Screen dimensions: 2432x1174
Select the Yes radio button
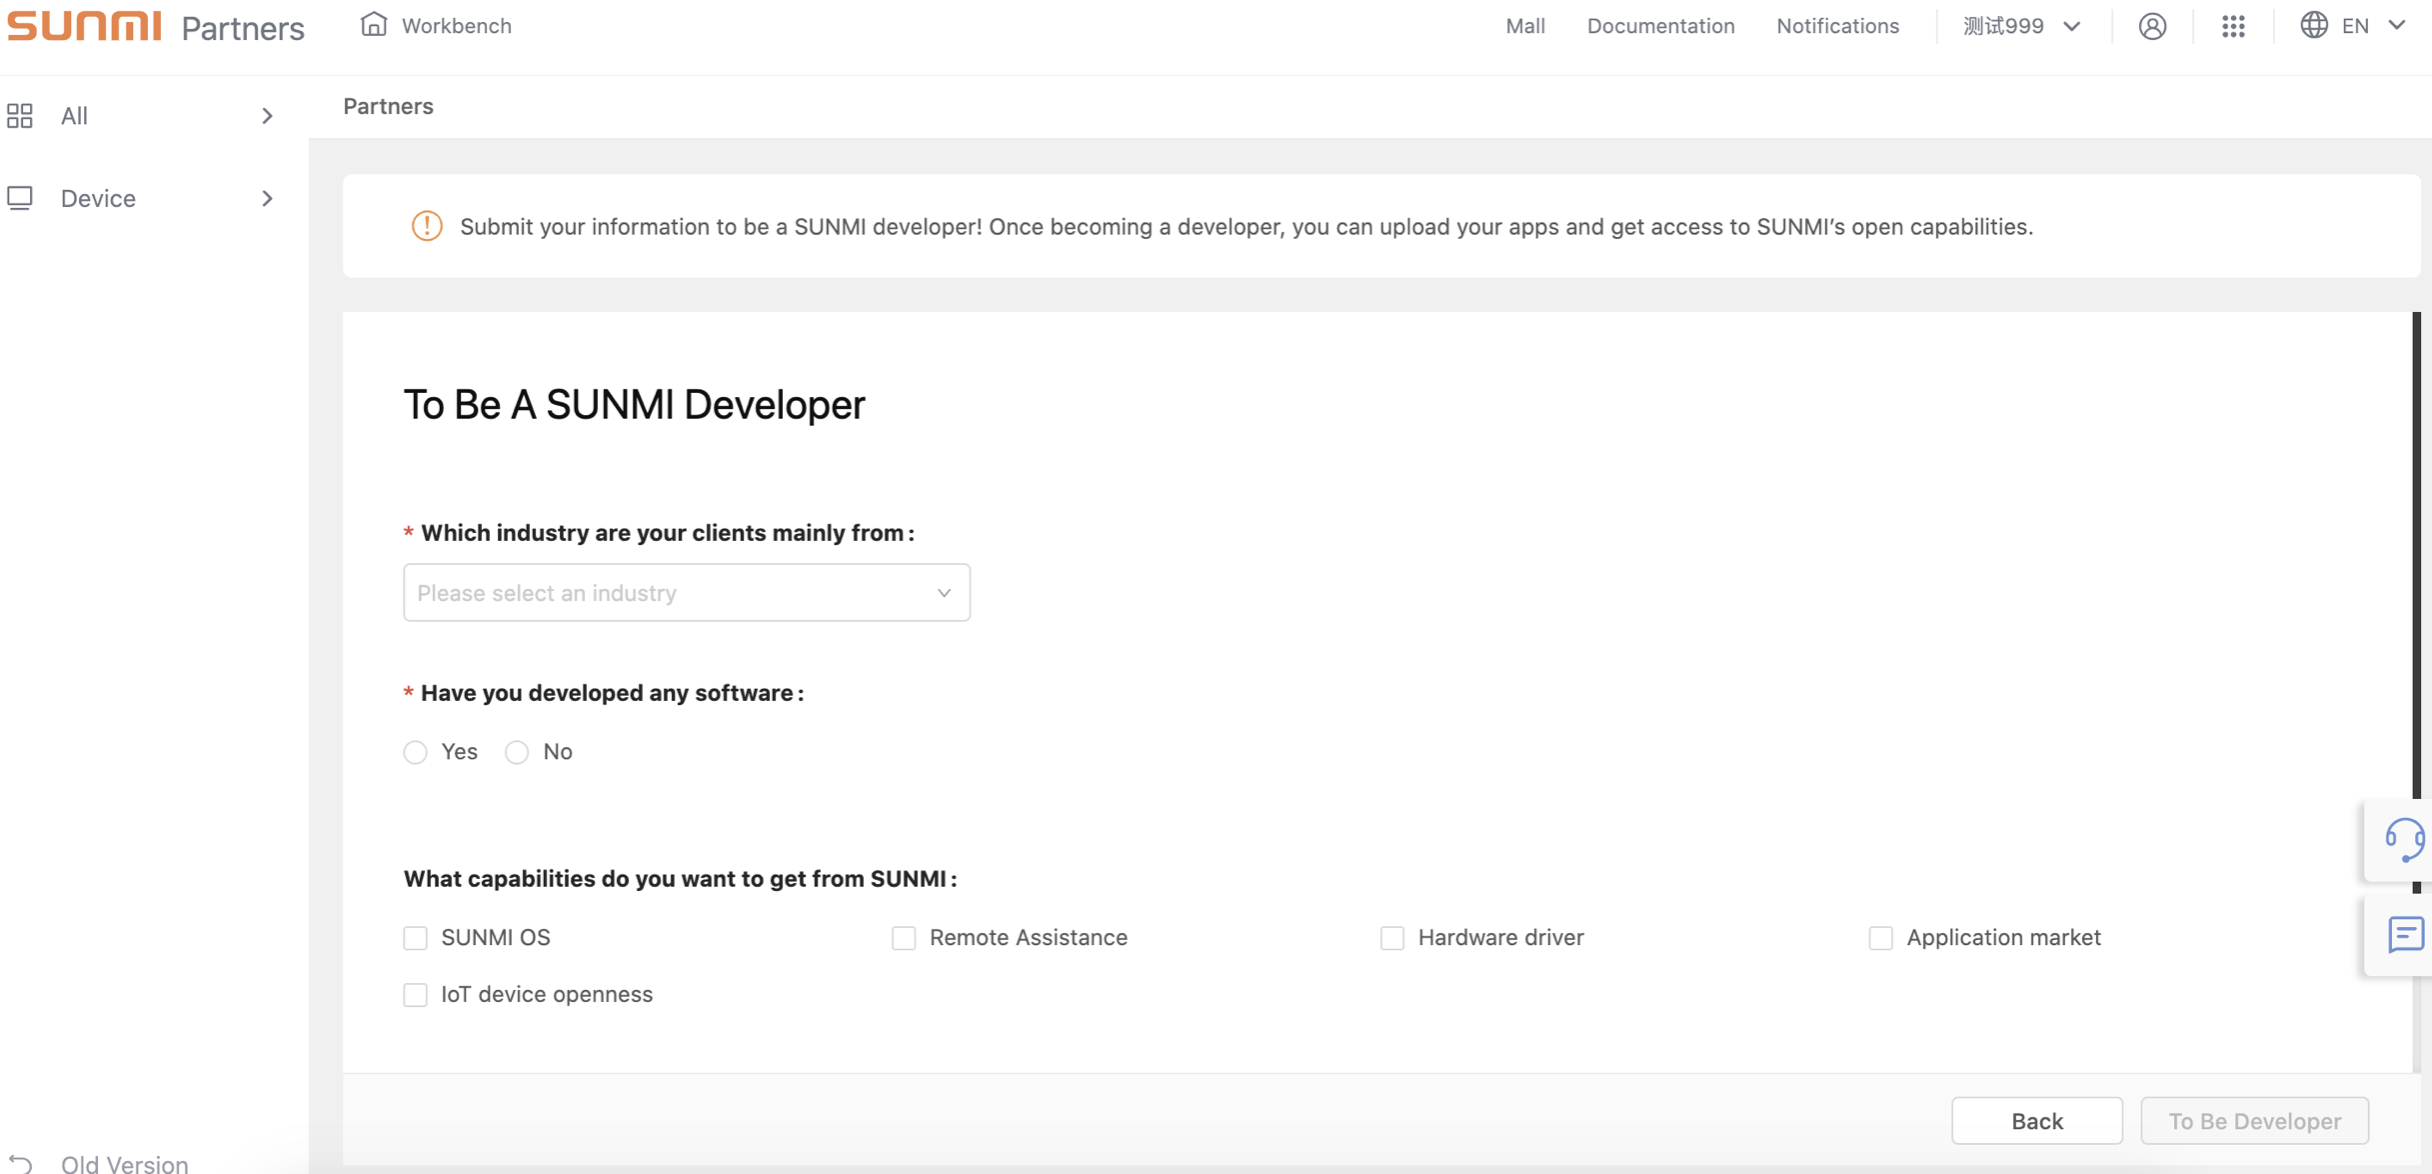[x=415, y=752]
